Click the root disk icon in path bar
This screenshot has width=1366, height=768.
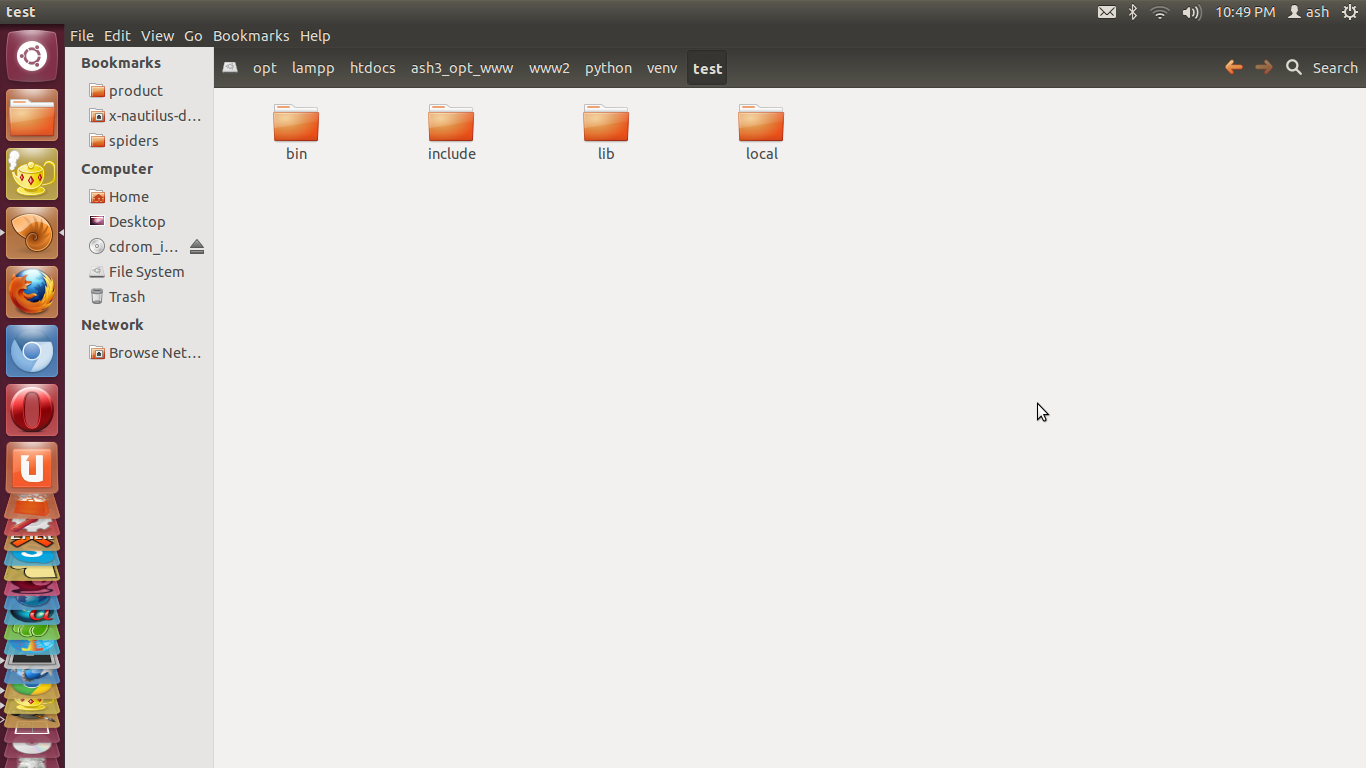pyautogui.click(x=230, y=68)
